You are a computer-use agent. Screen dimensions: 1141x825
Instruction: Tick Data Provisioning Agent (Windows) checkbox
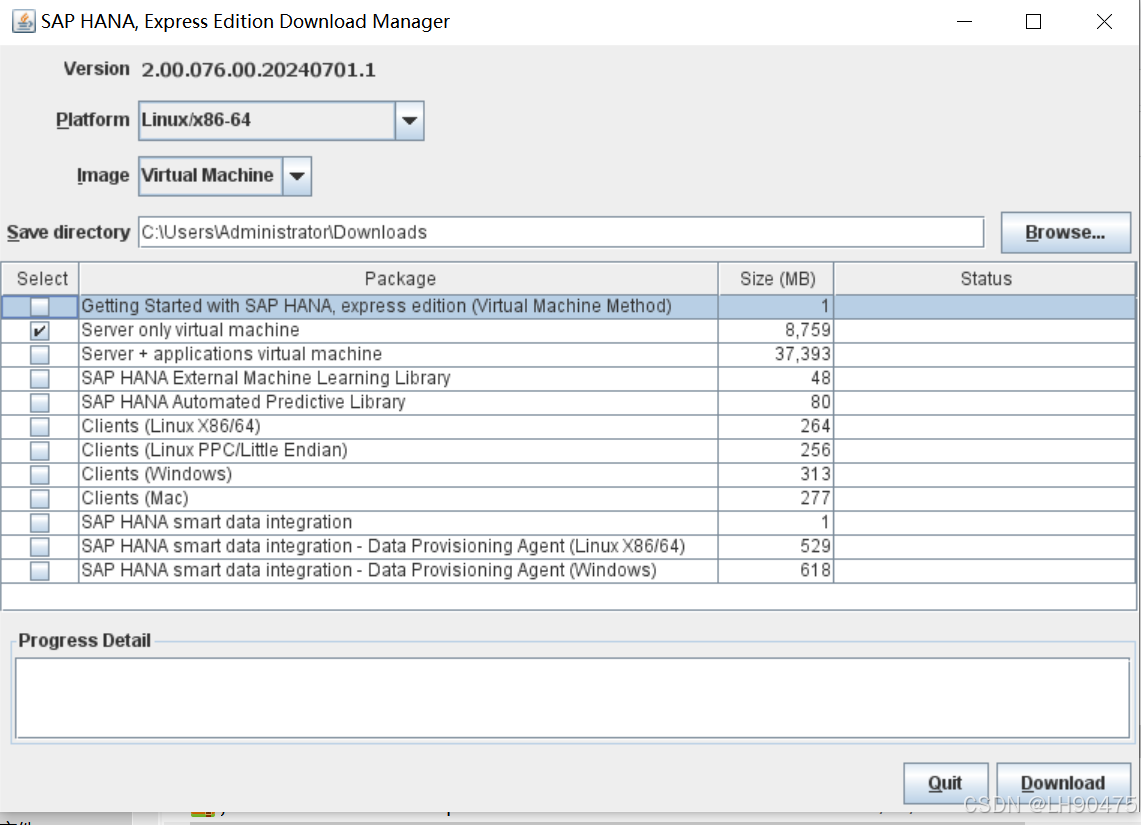(x=39, y=571)
